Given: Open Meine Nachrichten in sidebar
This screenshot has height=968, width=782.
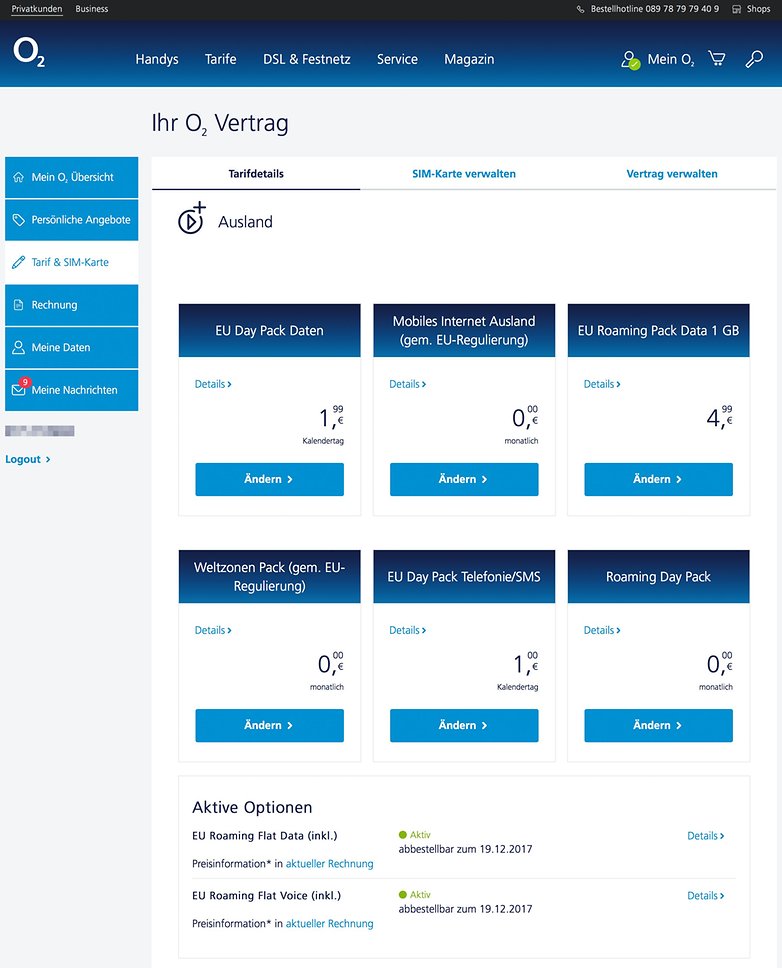Looking at the screenshot, I should pos(72,390).
